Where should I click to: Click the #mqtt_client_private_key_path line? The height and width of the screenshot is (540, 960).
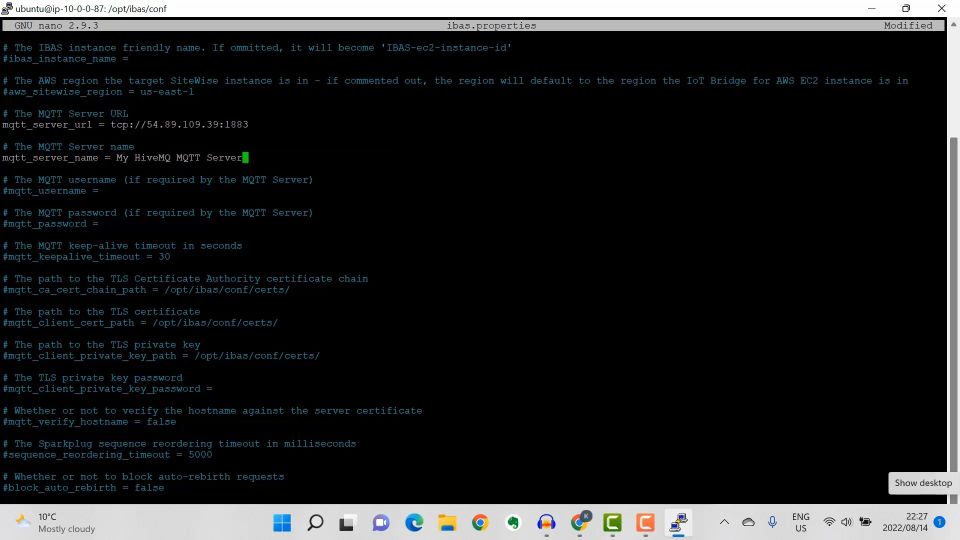[161, 356]
